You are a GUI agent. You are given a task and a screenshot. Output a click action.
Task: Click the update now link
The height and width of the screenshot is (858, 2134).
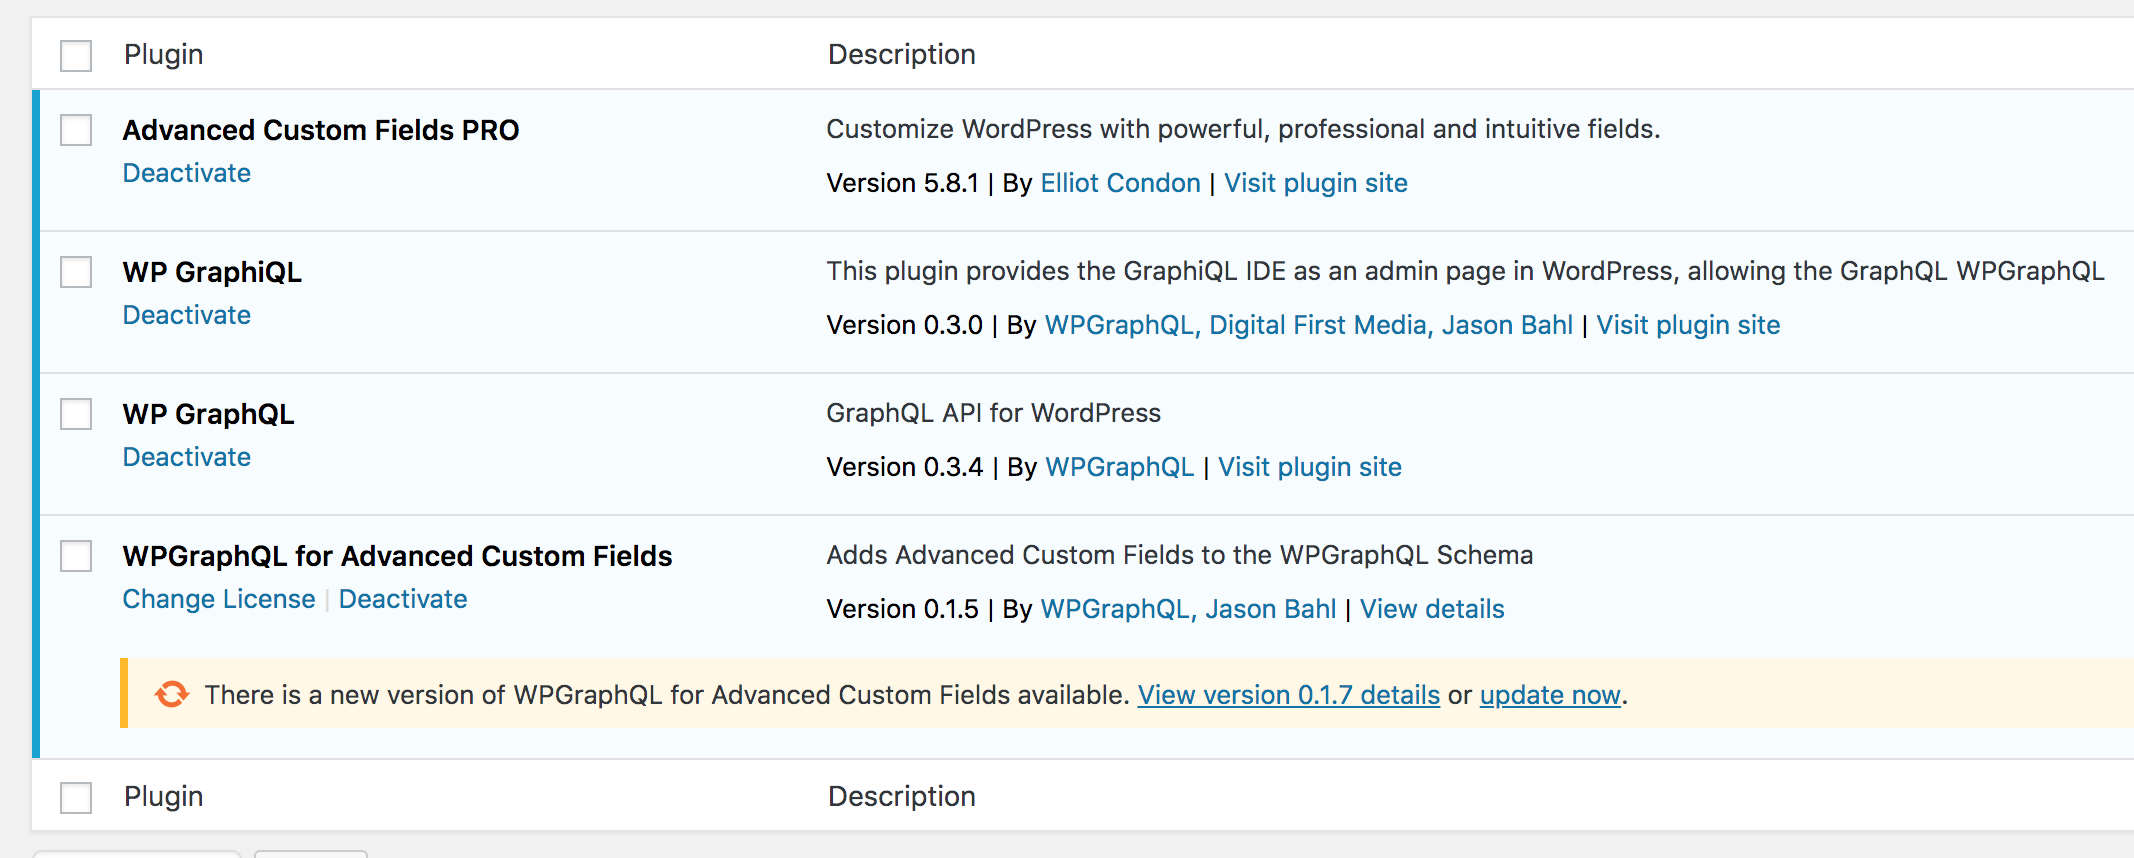coord(1549,695)
